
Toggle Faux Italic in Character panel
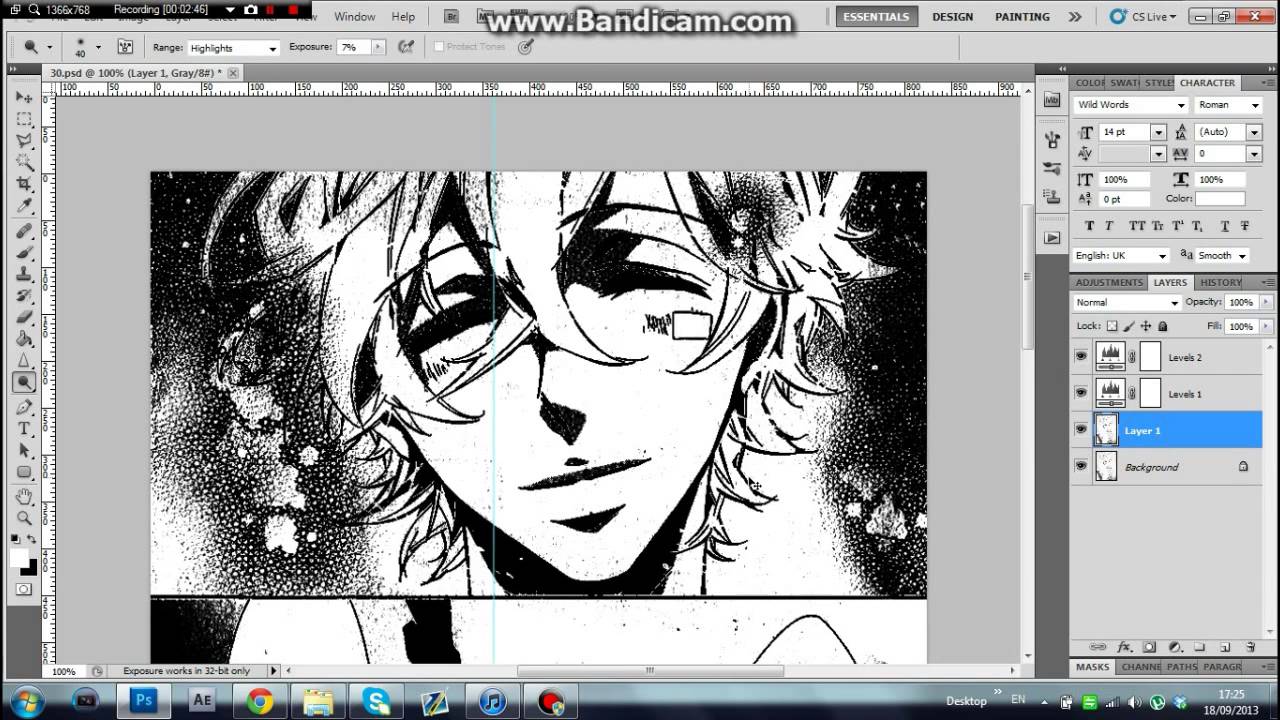click(x=1109, y=226)
